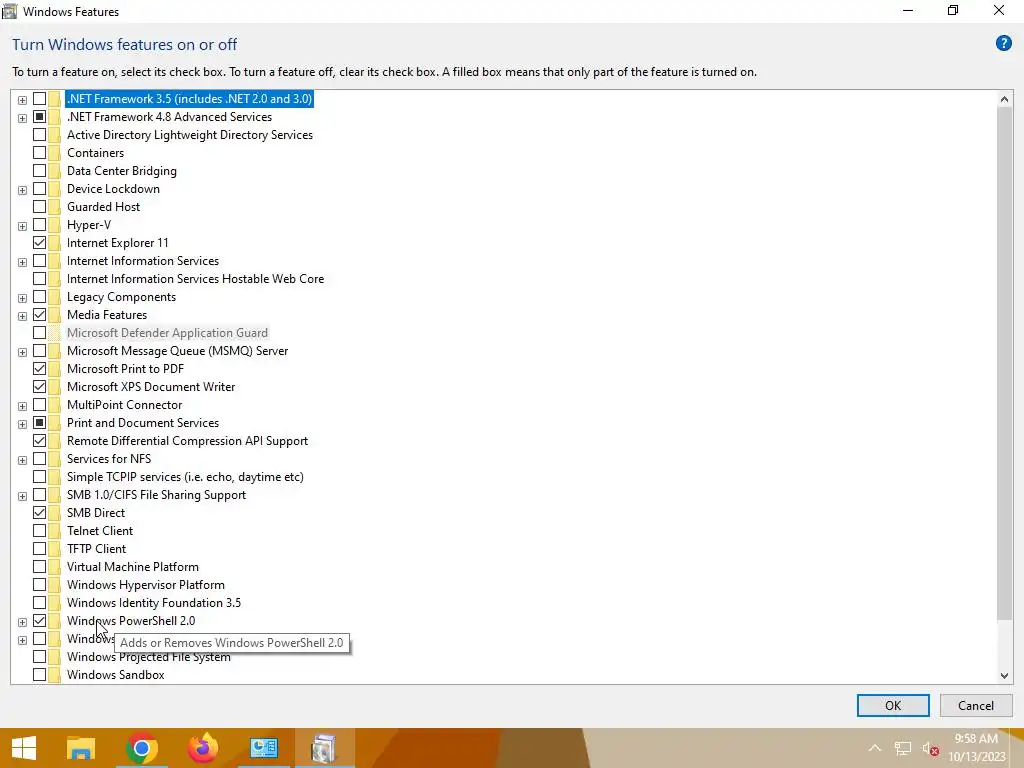Select Active Directory Lightweight Directory Services
The width and height of the screenshot is (1024, 768).
(x=189, y=135)
